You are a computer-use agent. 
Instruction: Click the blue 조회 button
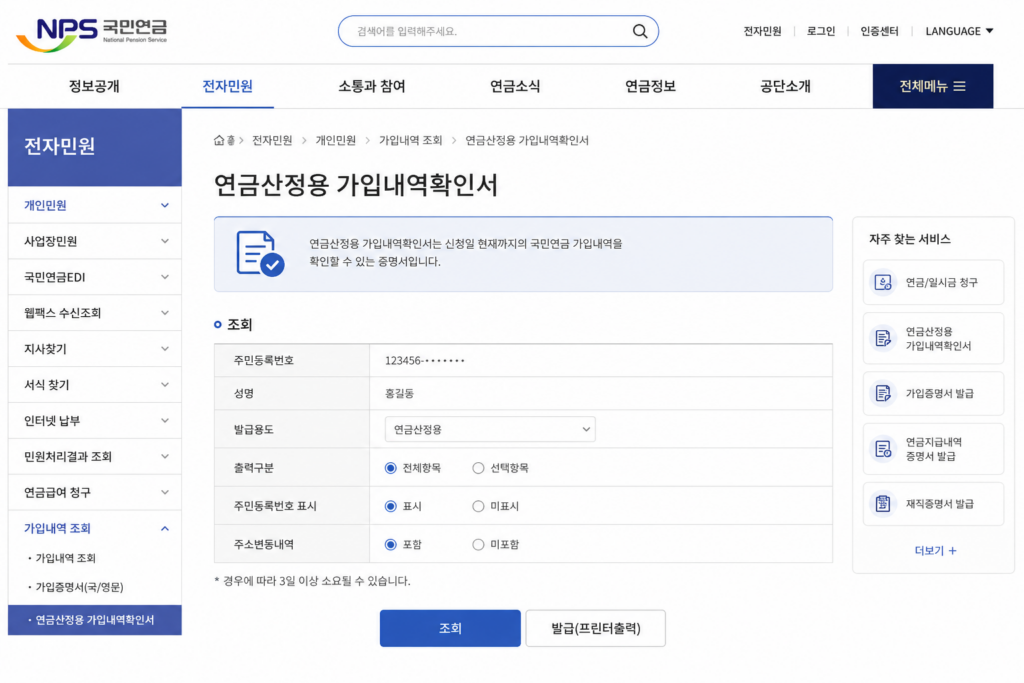[x=450, y=628]
